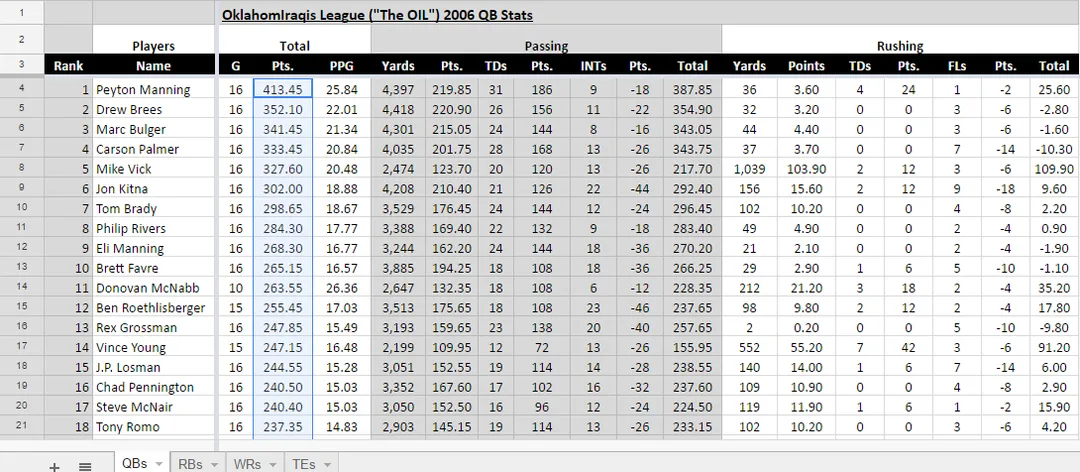Click the PPG column header

pyautogui.click(x=342, y=65)
